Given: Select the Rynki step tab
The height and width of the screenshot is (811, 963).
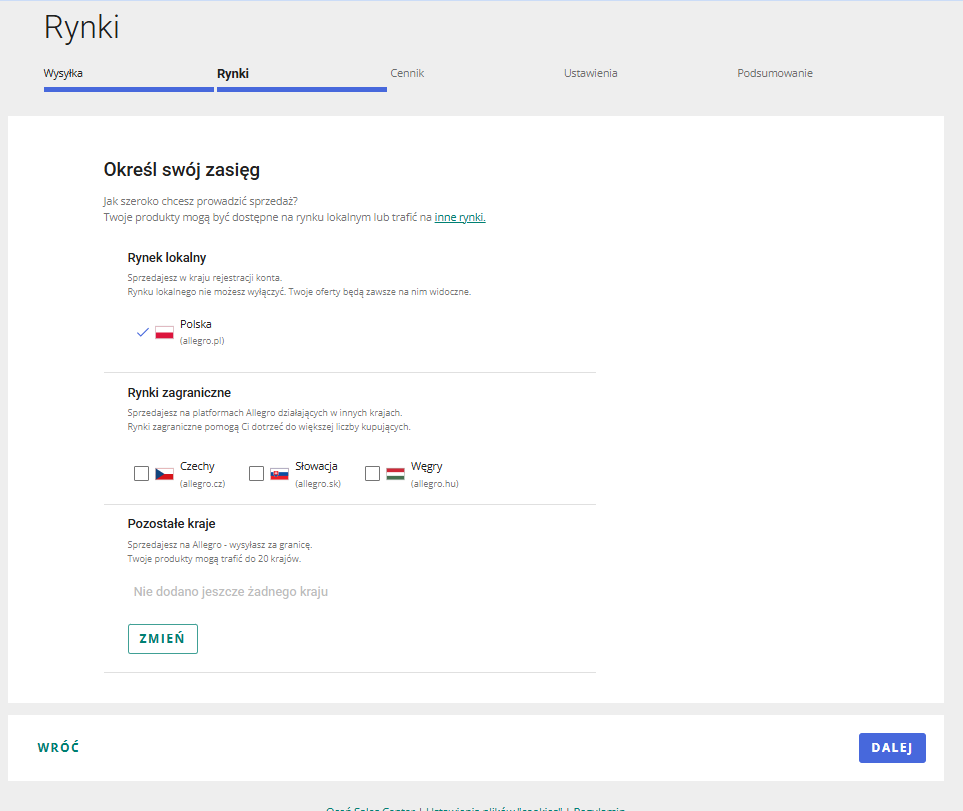Looking at the screenshot, I should (x=233, y=73).
